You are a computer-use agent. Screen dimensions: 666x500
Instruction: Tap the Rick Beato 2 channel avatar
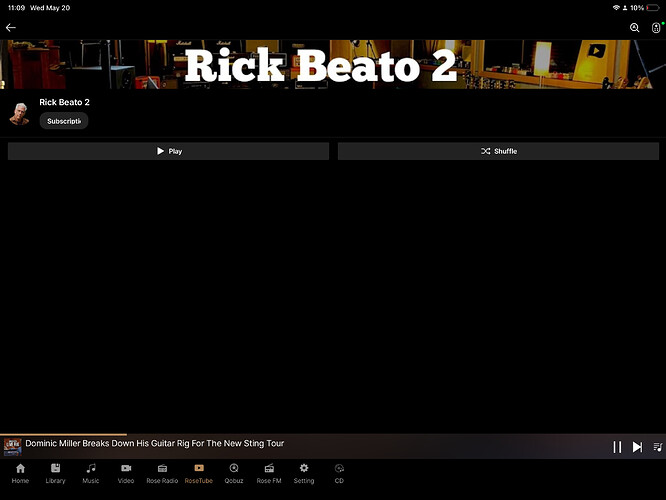20,113
